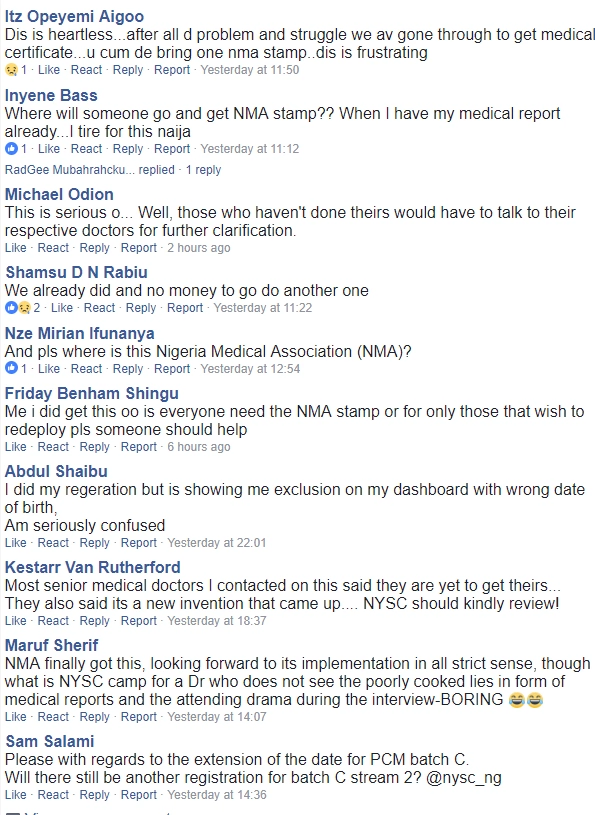The image size is (595, 815).
Task: Click timestamp Yesterday at 14:36 on Sam Salami's comment
Action: point(217,795)
